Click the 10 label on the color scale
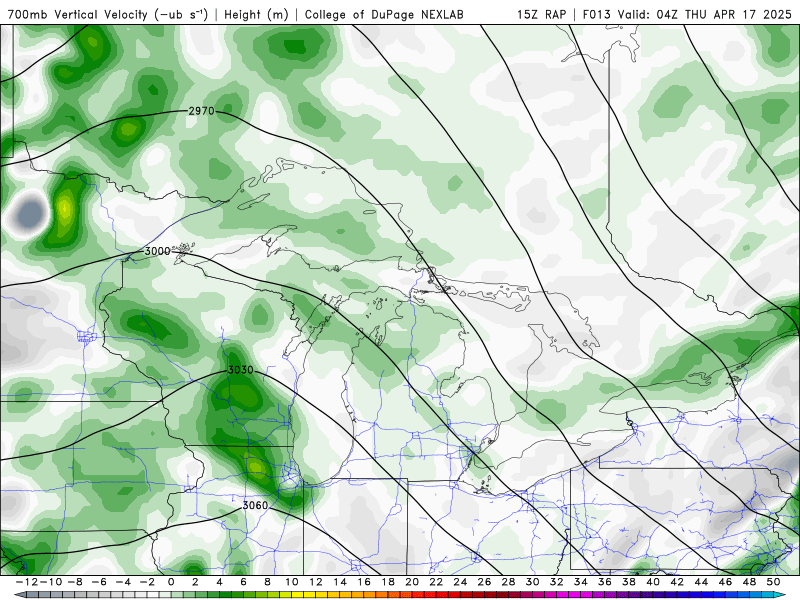The width and height of the screenshot is (800, 600). [x=291, y=582]
